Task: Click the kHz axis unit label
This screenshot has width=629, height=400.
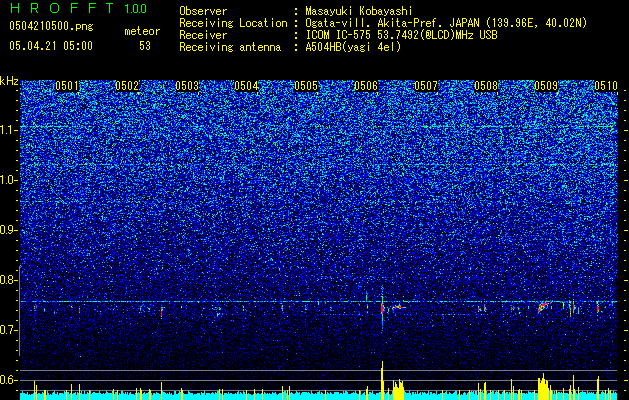Action: [x=9, y=81]
